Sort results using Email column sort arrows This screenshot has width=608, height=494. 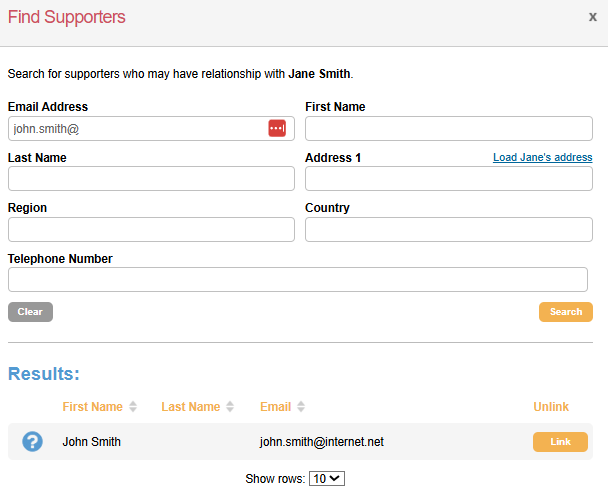[301, 407]
